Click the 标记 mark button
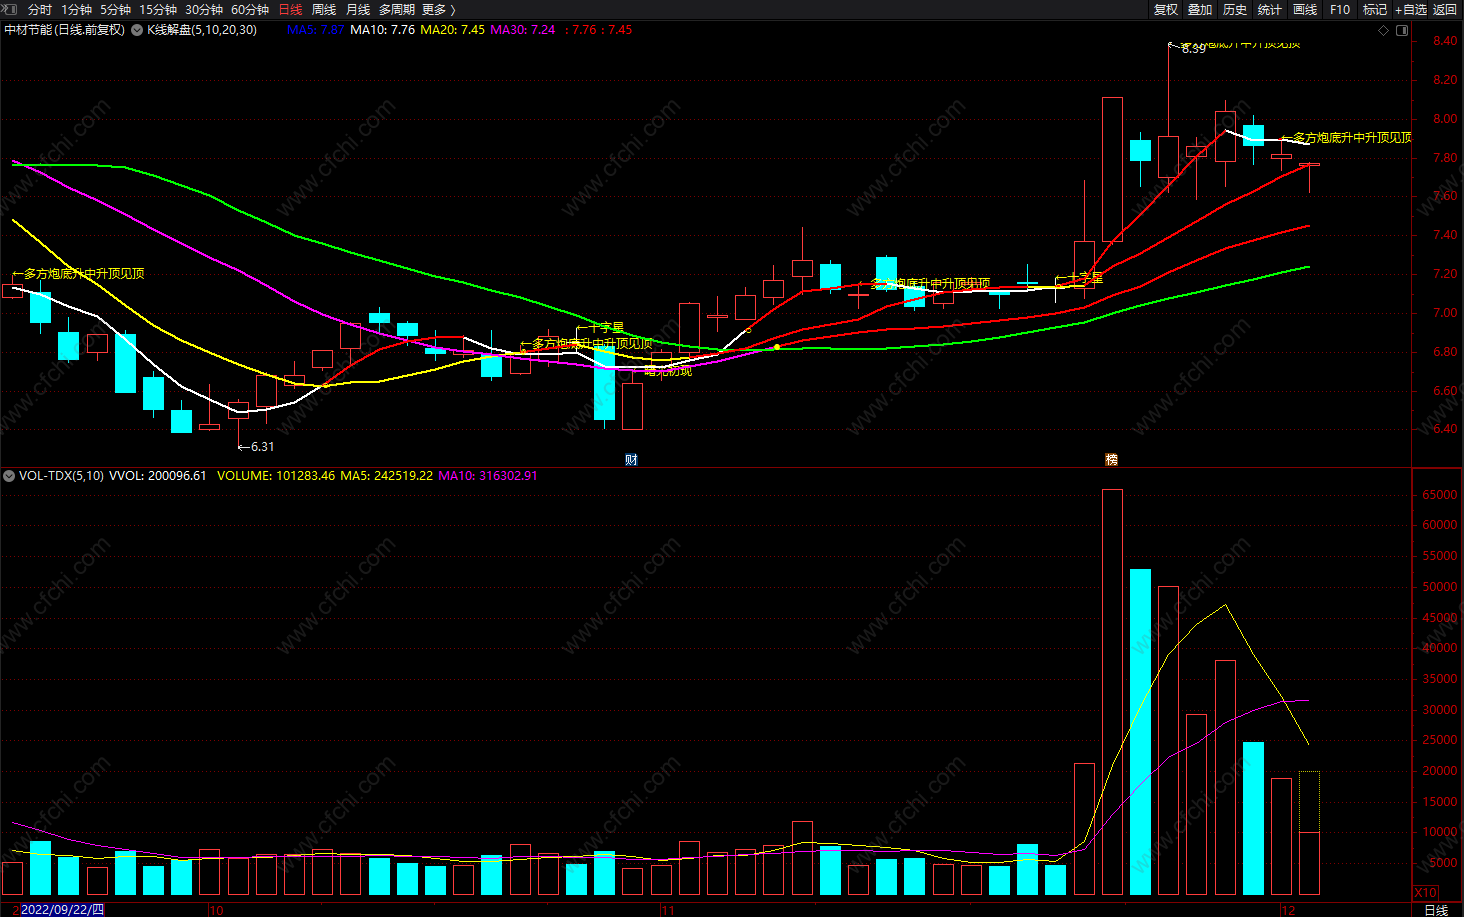 [x=1375, y=10]
